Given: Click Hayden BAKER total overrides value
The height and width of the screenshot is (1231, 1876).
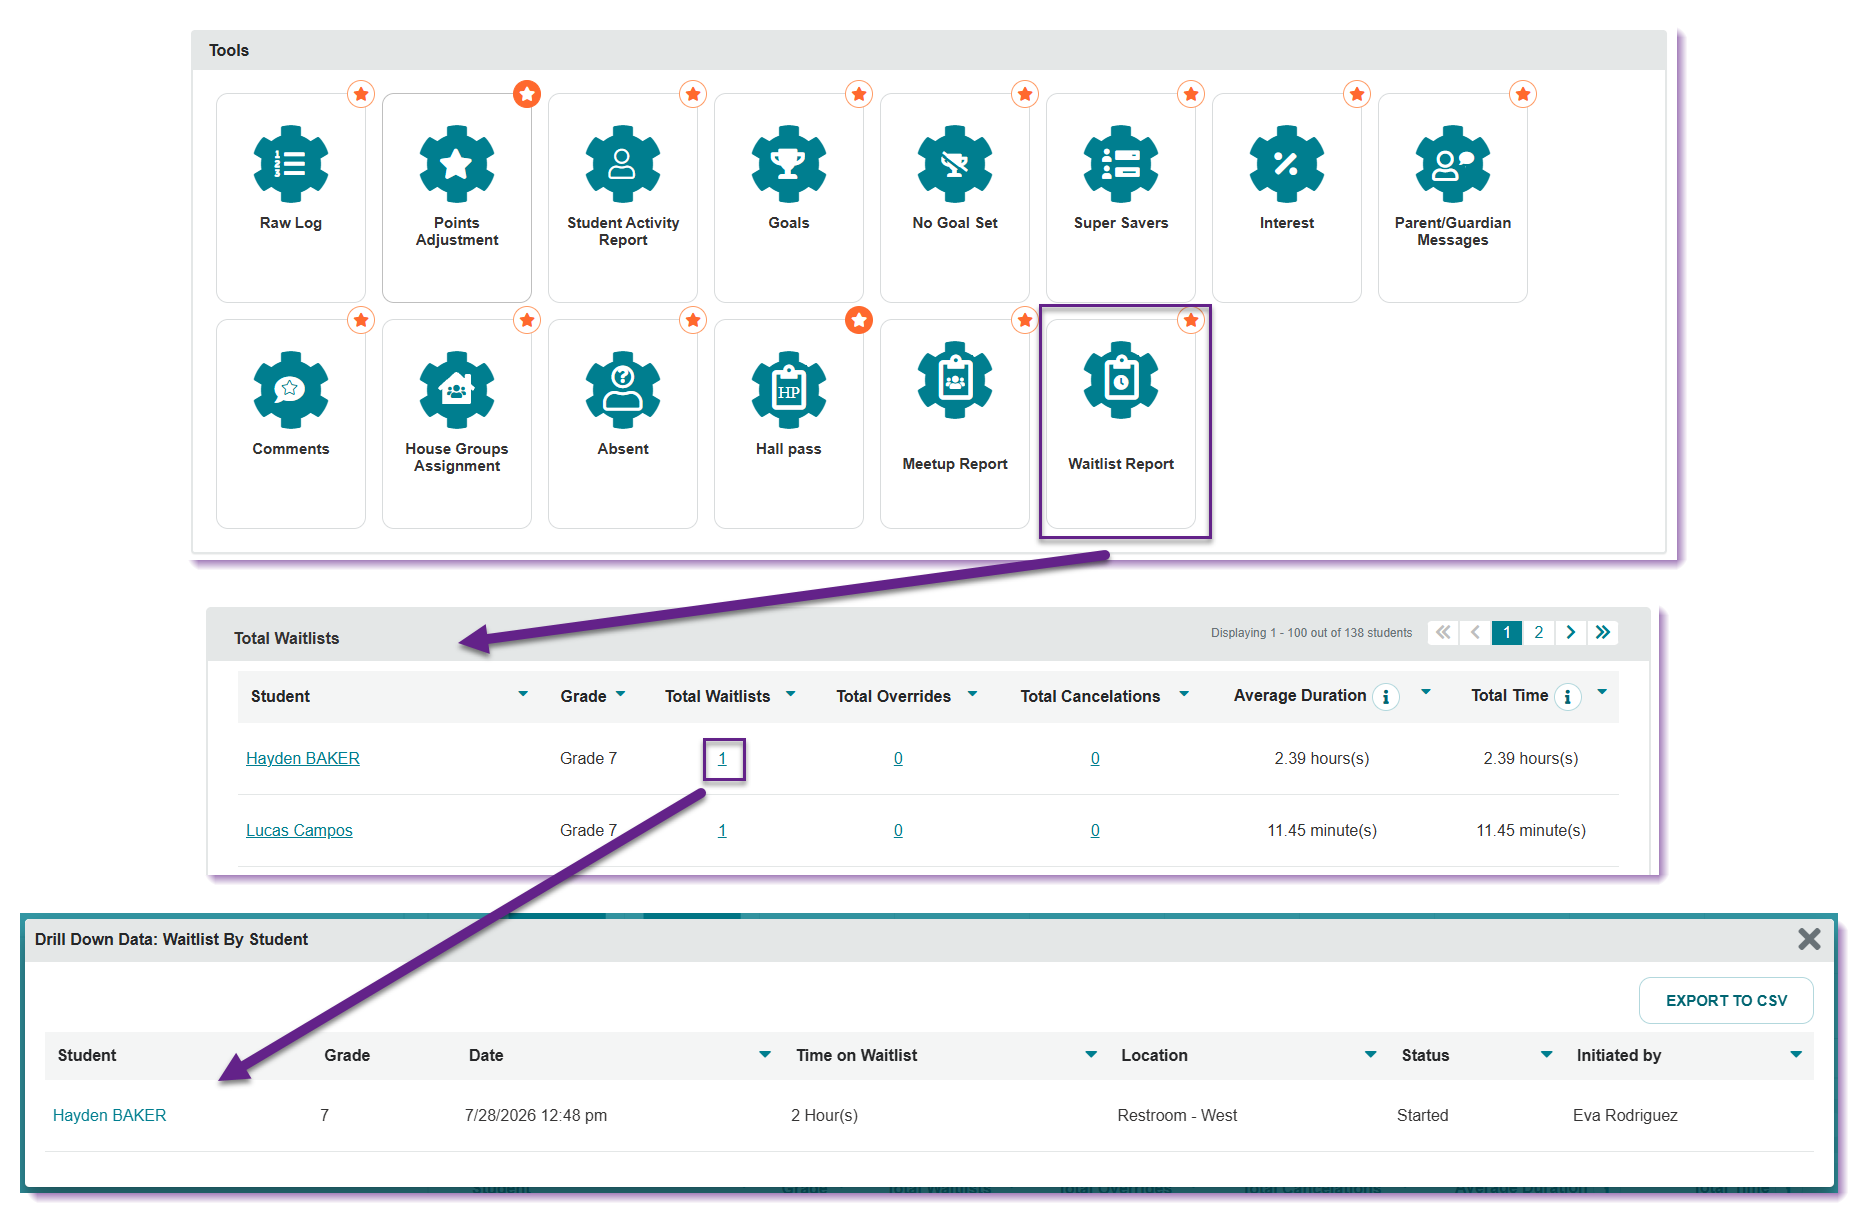Looking at the screenshot, I should [x=898, y=758].
